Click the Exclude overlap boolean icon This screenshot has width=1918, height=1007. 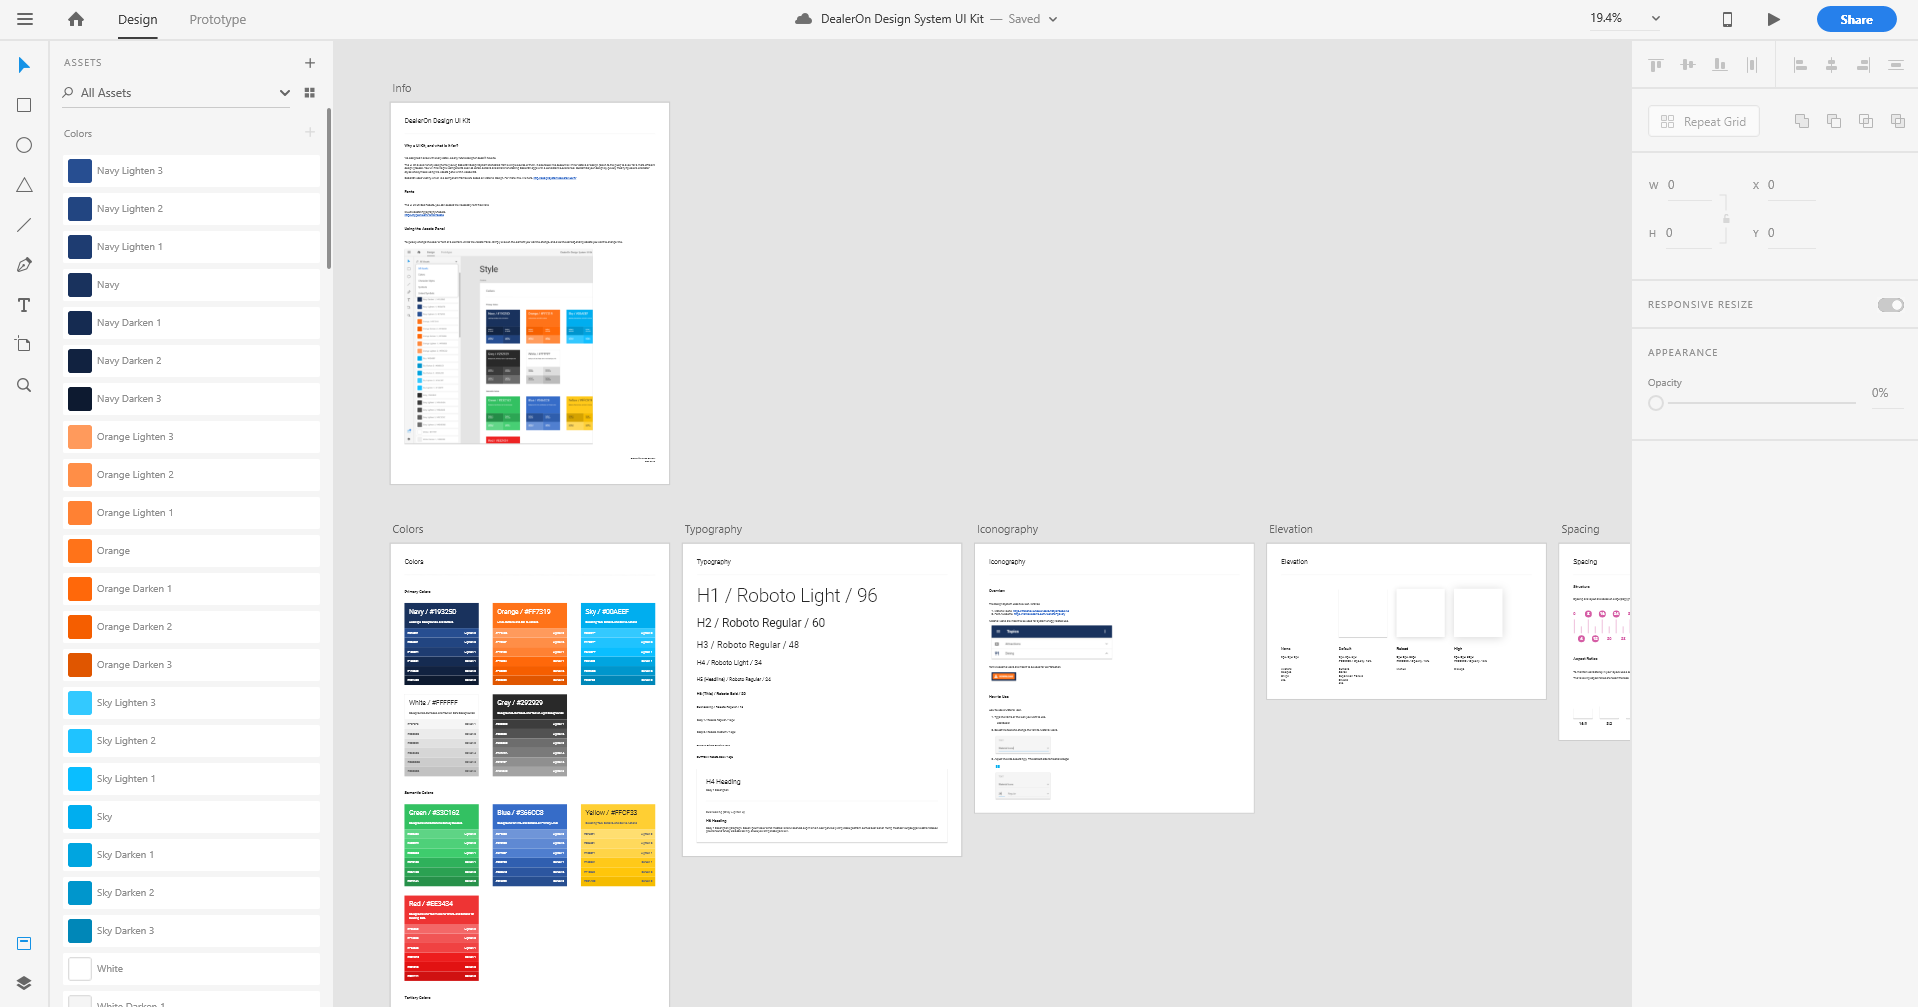[1898, 121]
